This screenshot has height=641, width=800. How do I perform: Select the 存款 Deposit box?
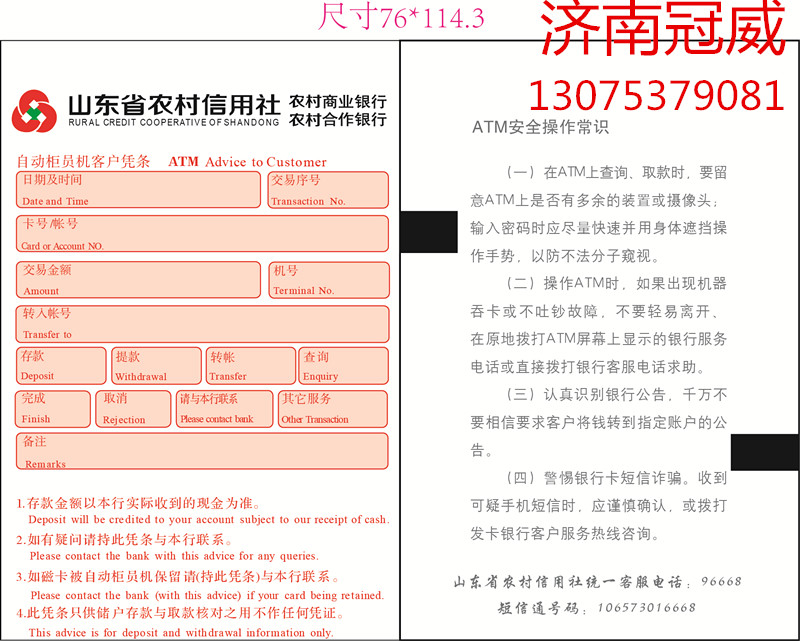[x=61, y=366]
